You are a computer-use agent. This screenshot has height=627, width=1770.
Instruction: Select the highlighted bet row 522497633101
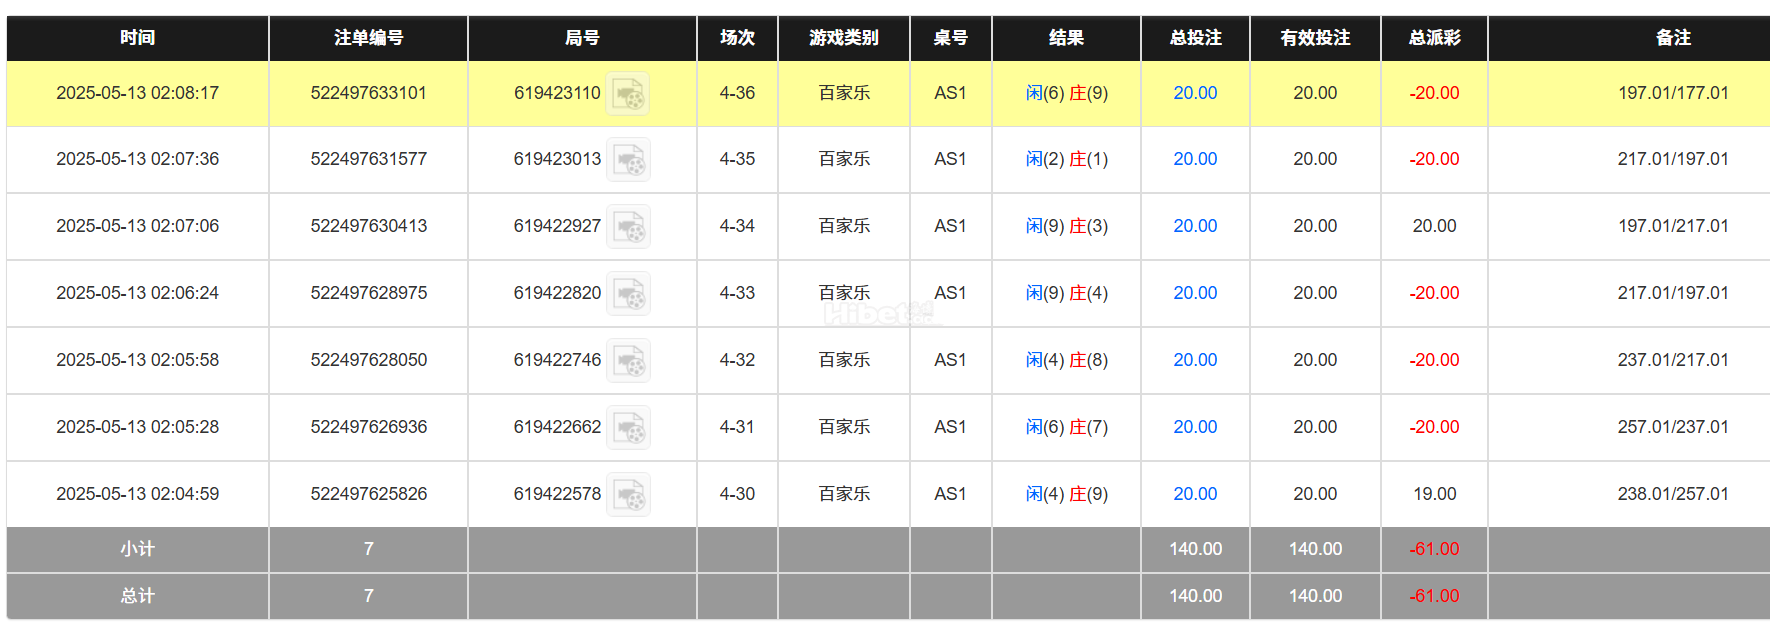[368, 93]
